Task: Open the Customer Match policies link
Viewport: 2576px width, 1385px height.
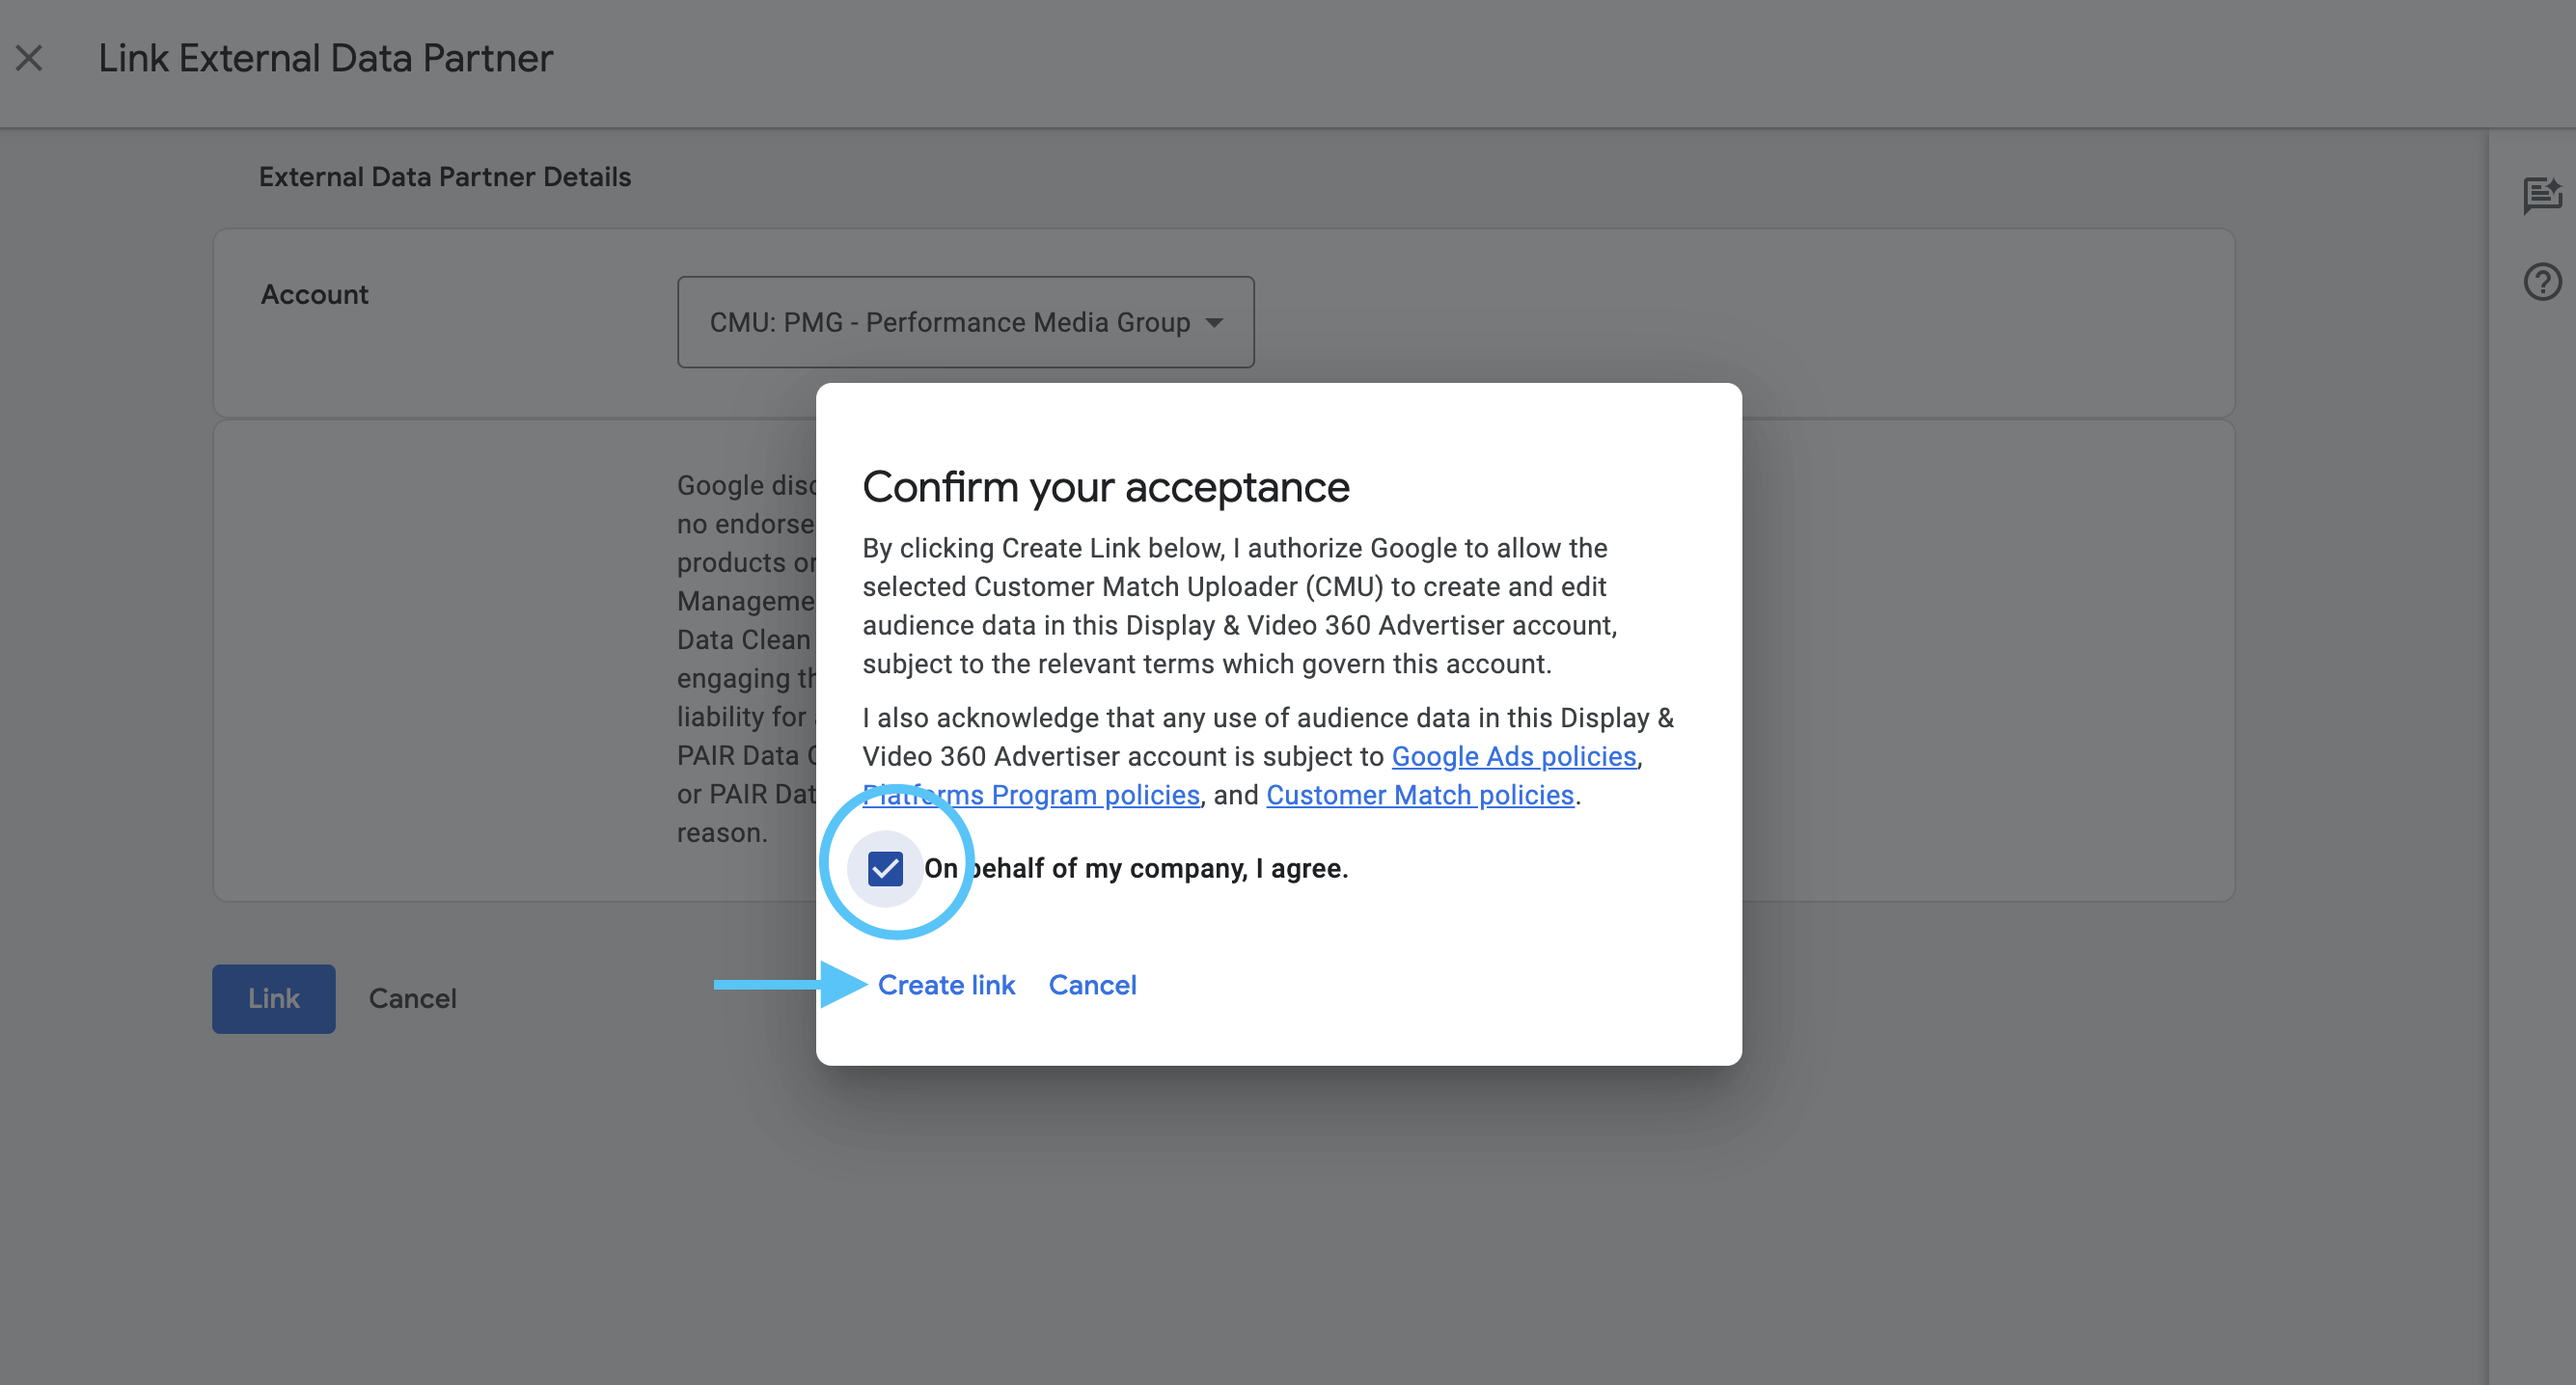Action: click(1419, 795)
